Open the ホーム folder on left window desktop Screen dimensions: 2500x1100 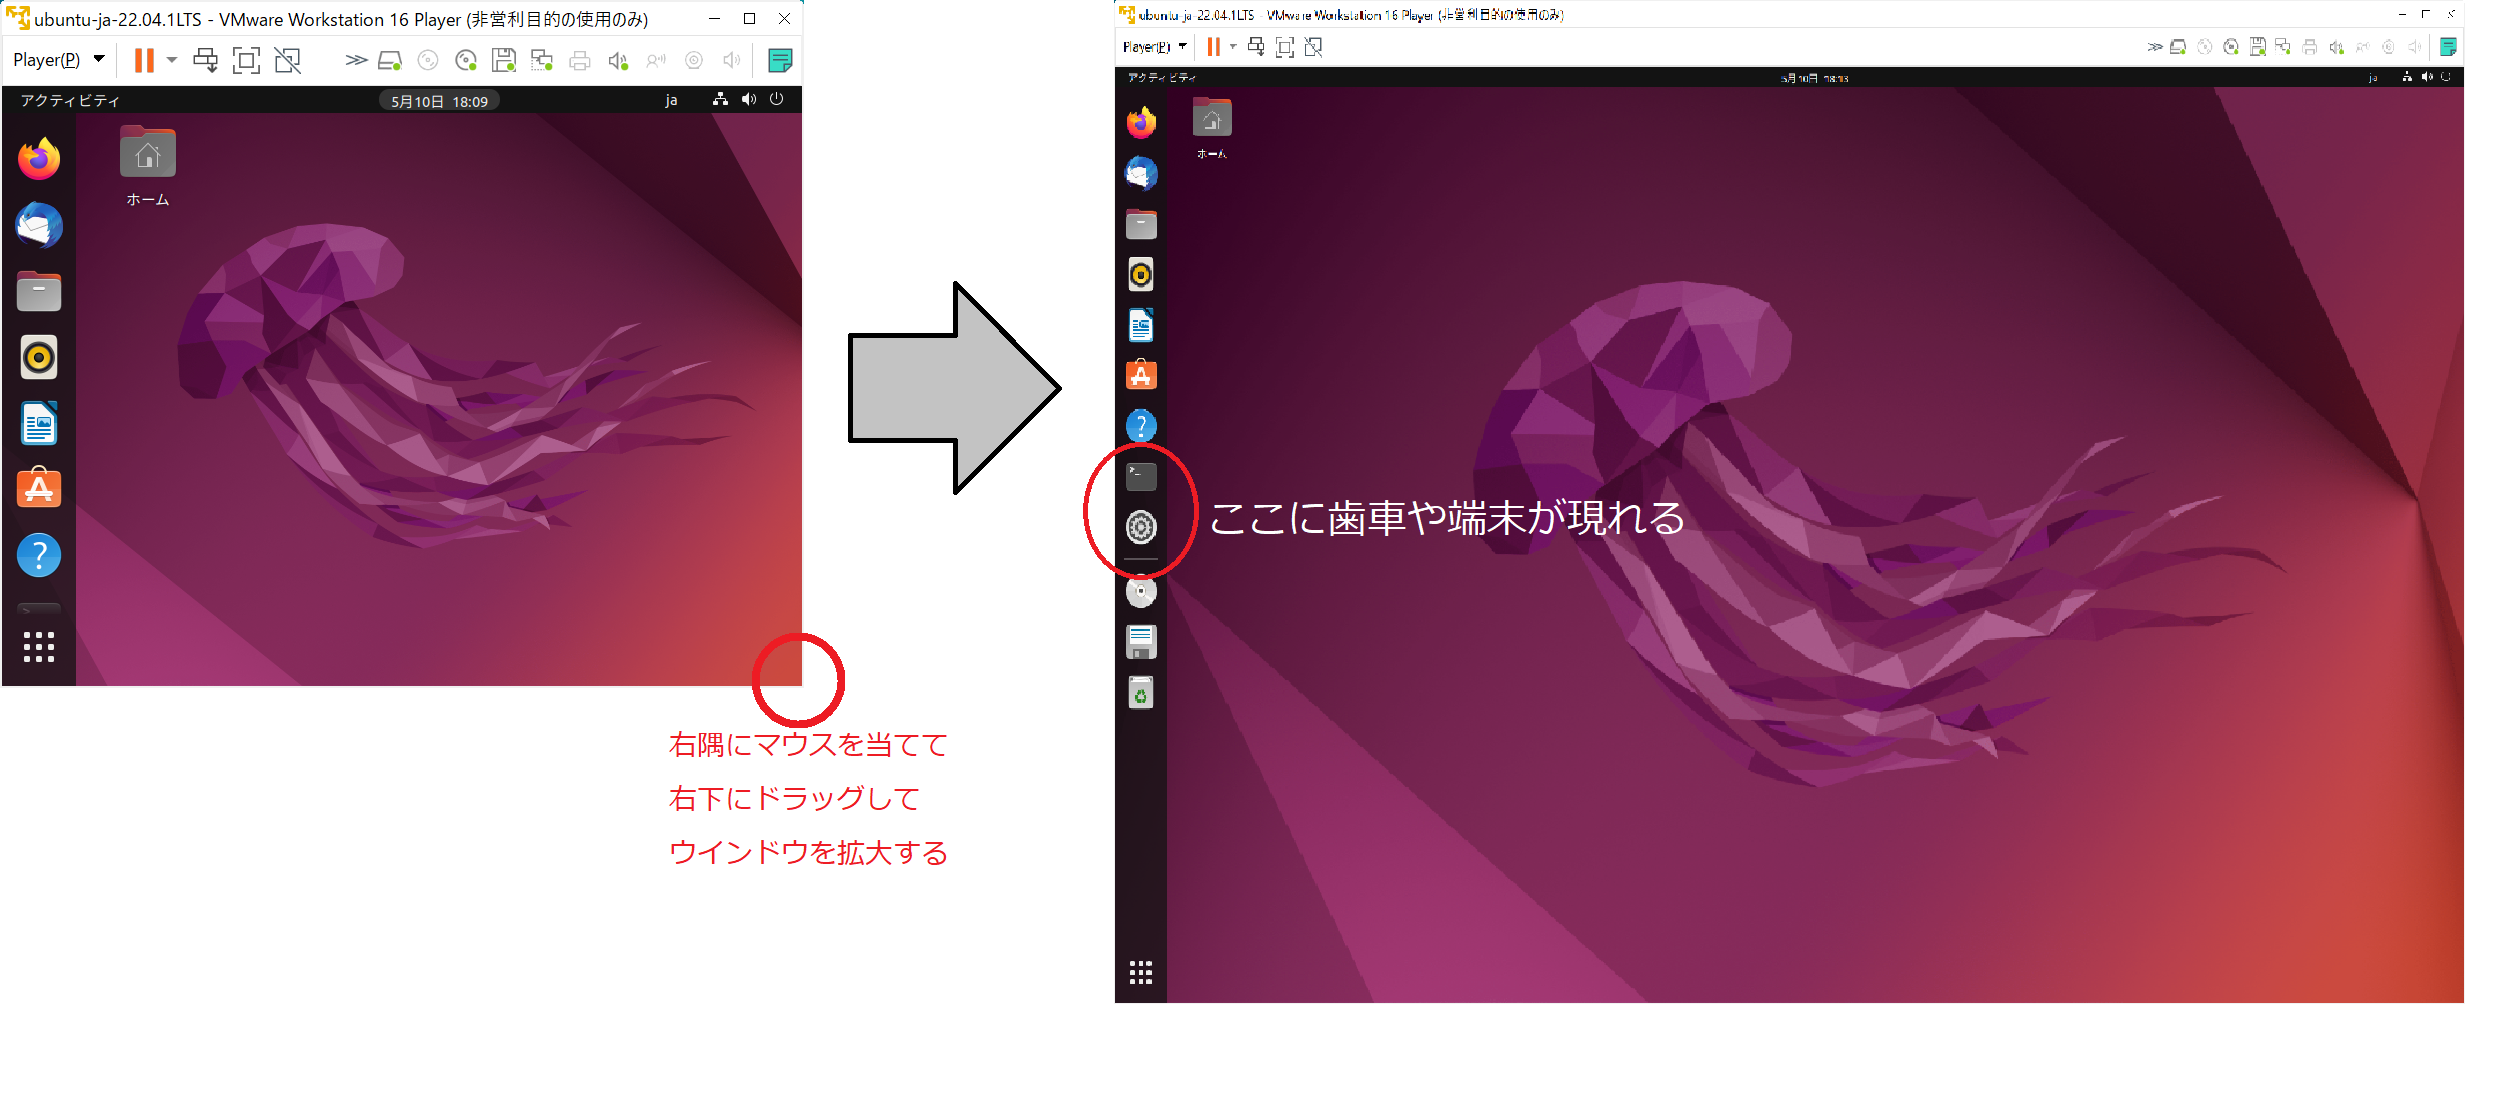point(148,166)
